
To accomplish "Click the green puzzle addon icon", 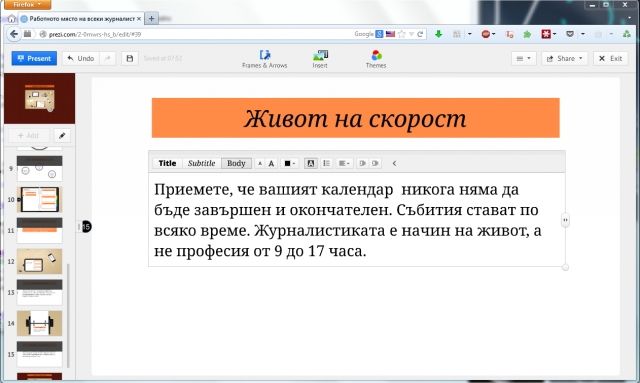I will 527,34.
